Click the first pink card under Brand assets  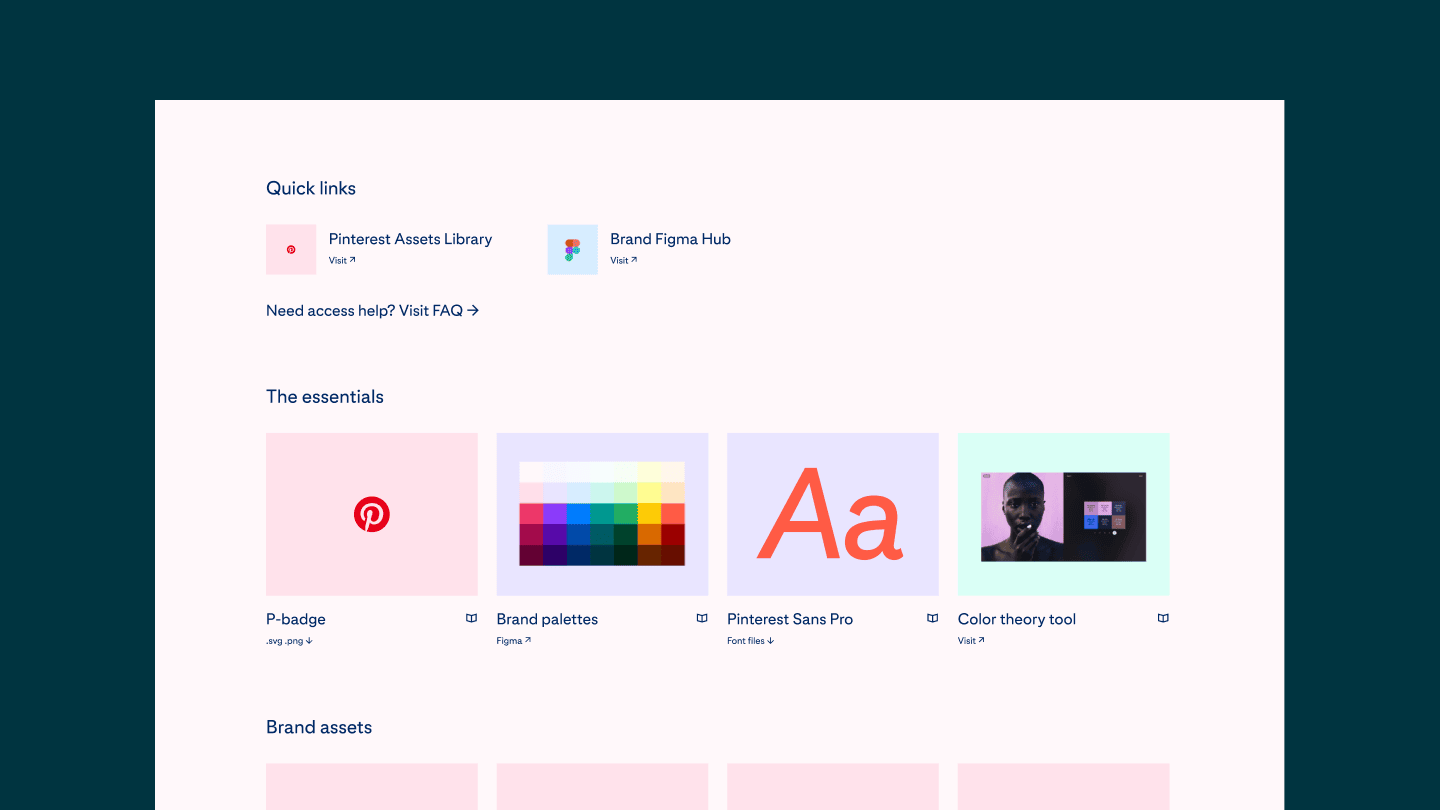click(372, 786)
